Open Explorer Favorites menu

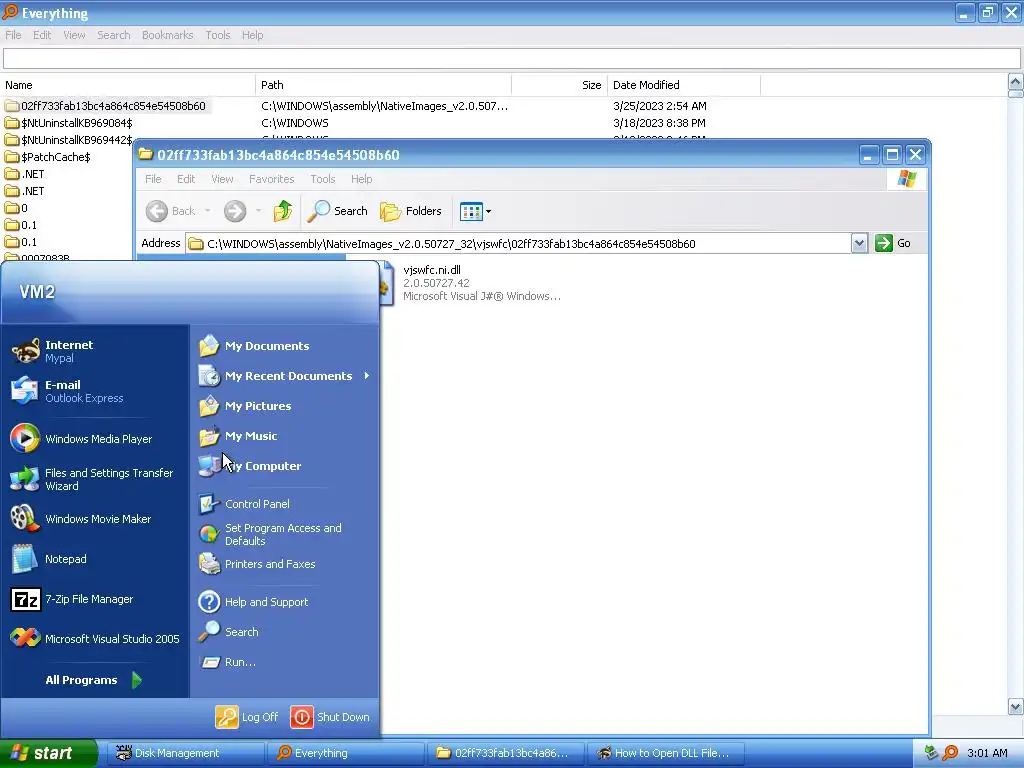(271, 179)
